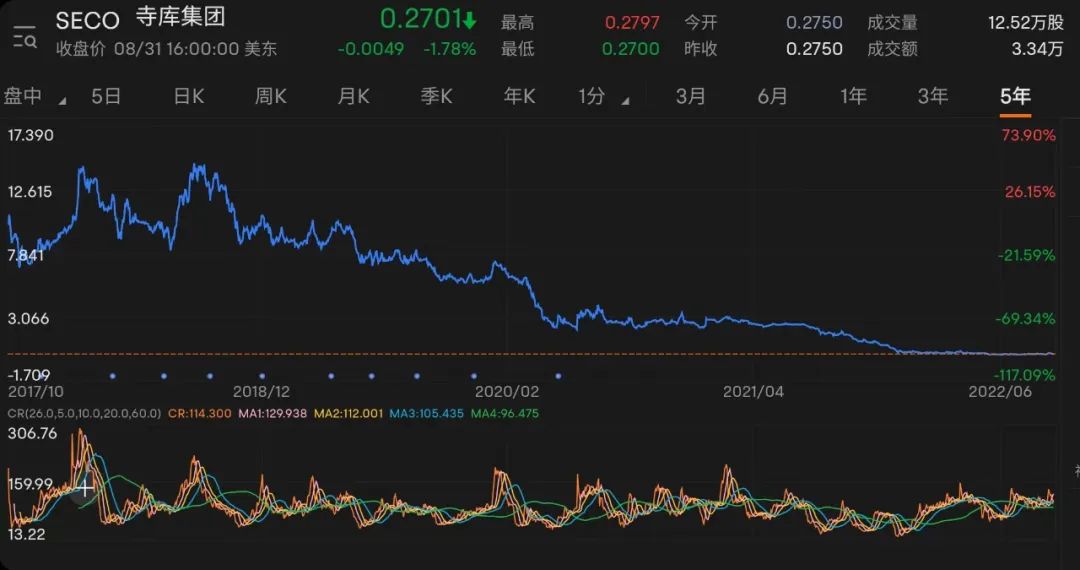Click the crosshair cursor on CR chart

85,489
